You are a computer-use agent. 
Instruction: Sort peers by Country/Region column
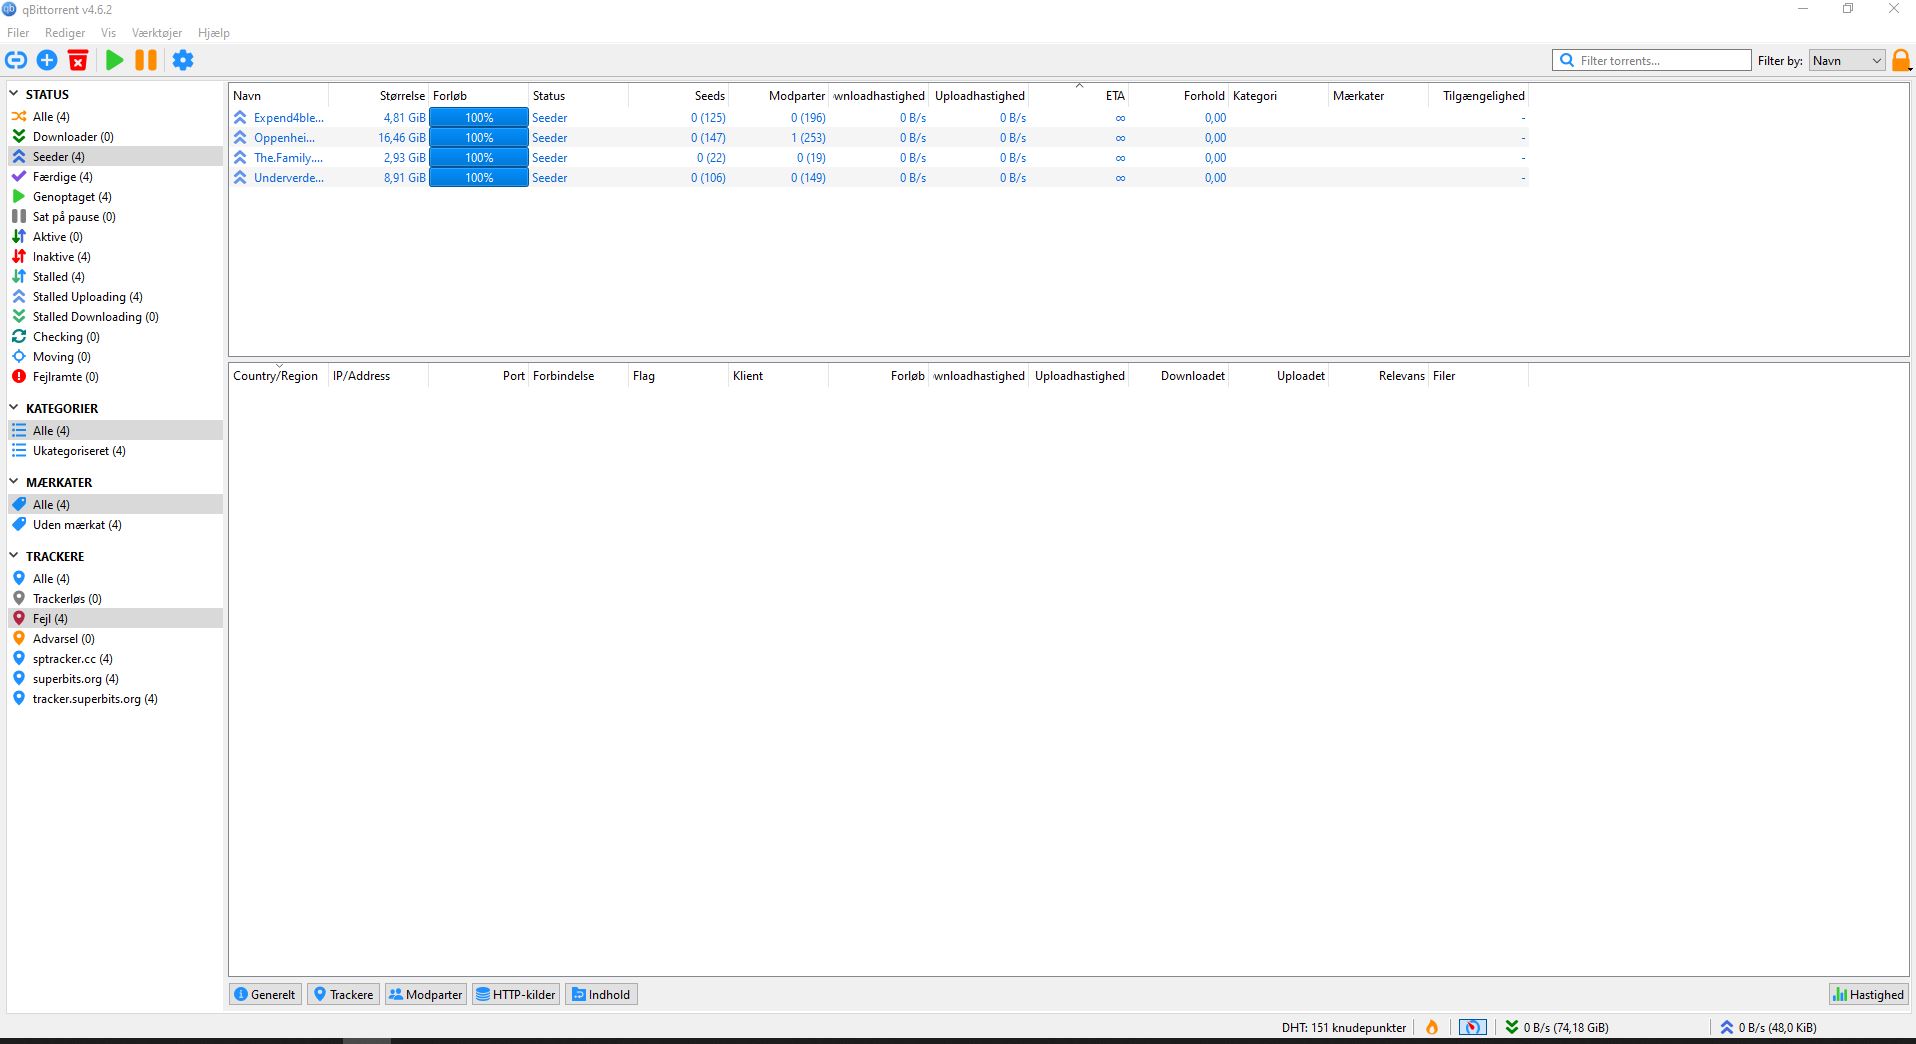coord(279,376)
